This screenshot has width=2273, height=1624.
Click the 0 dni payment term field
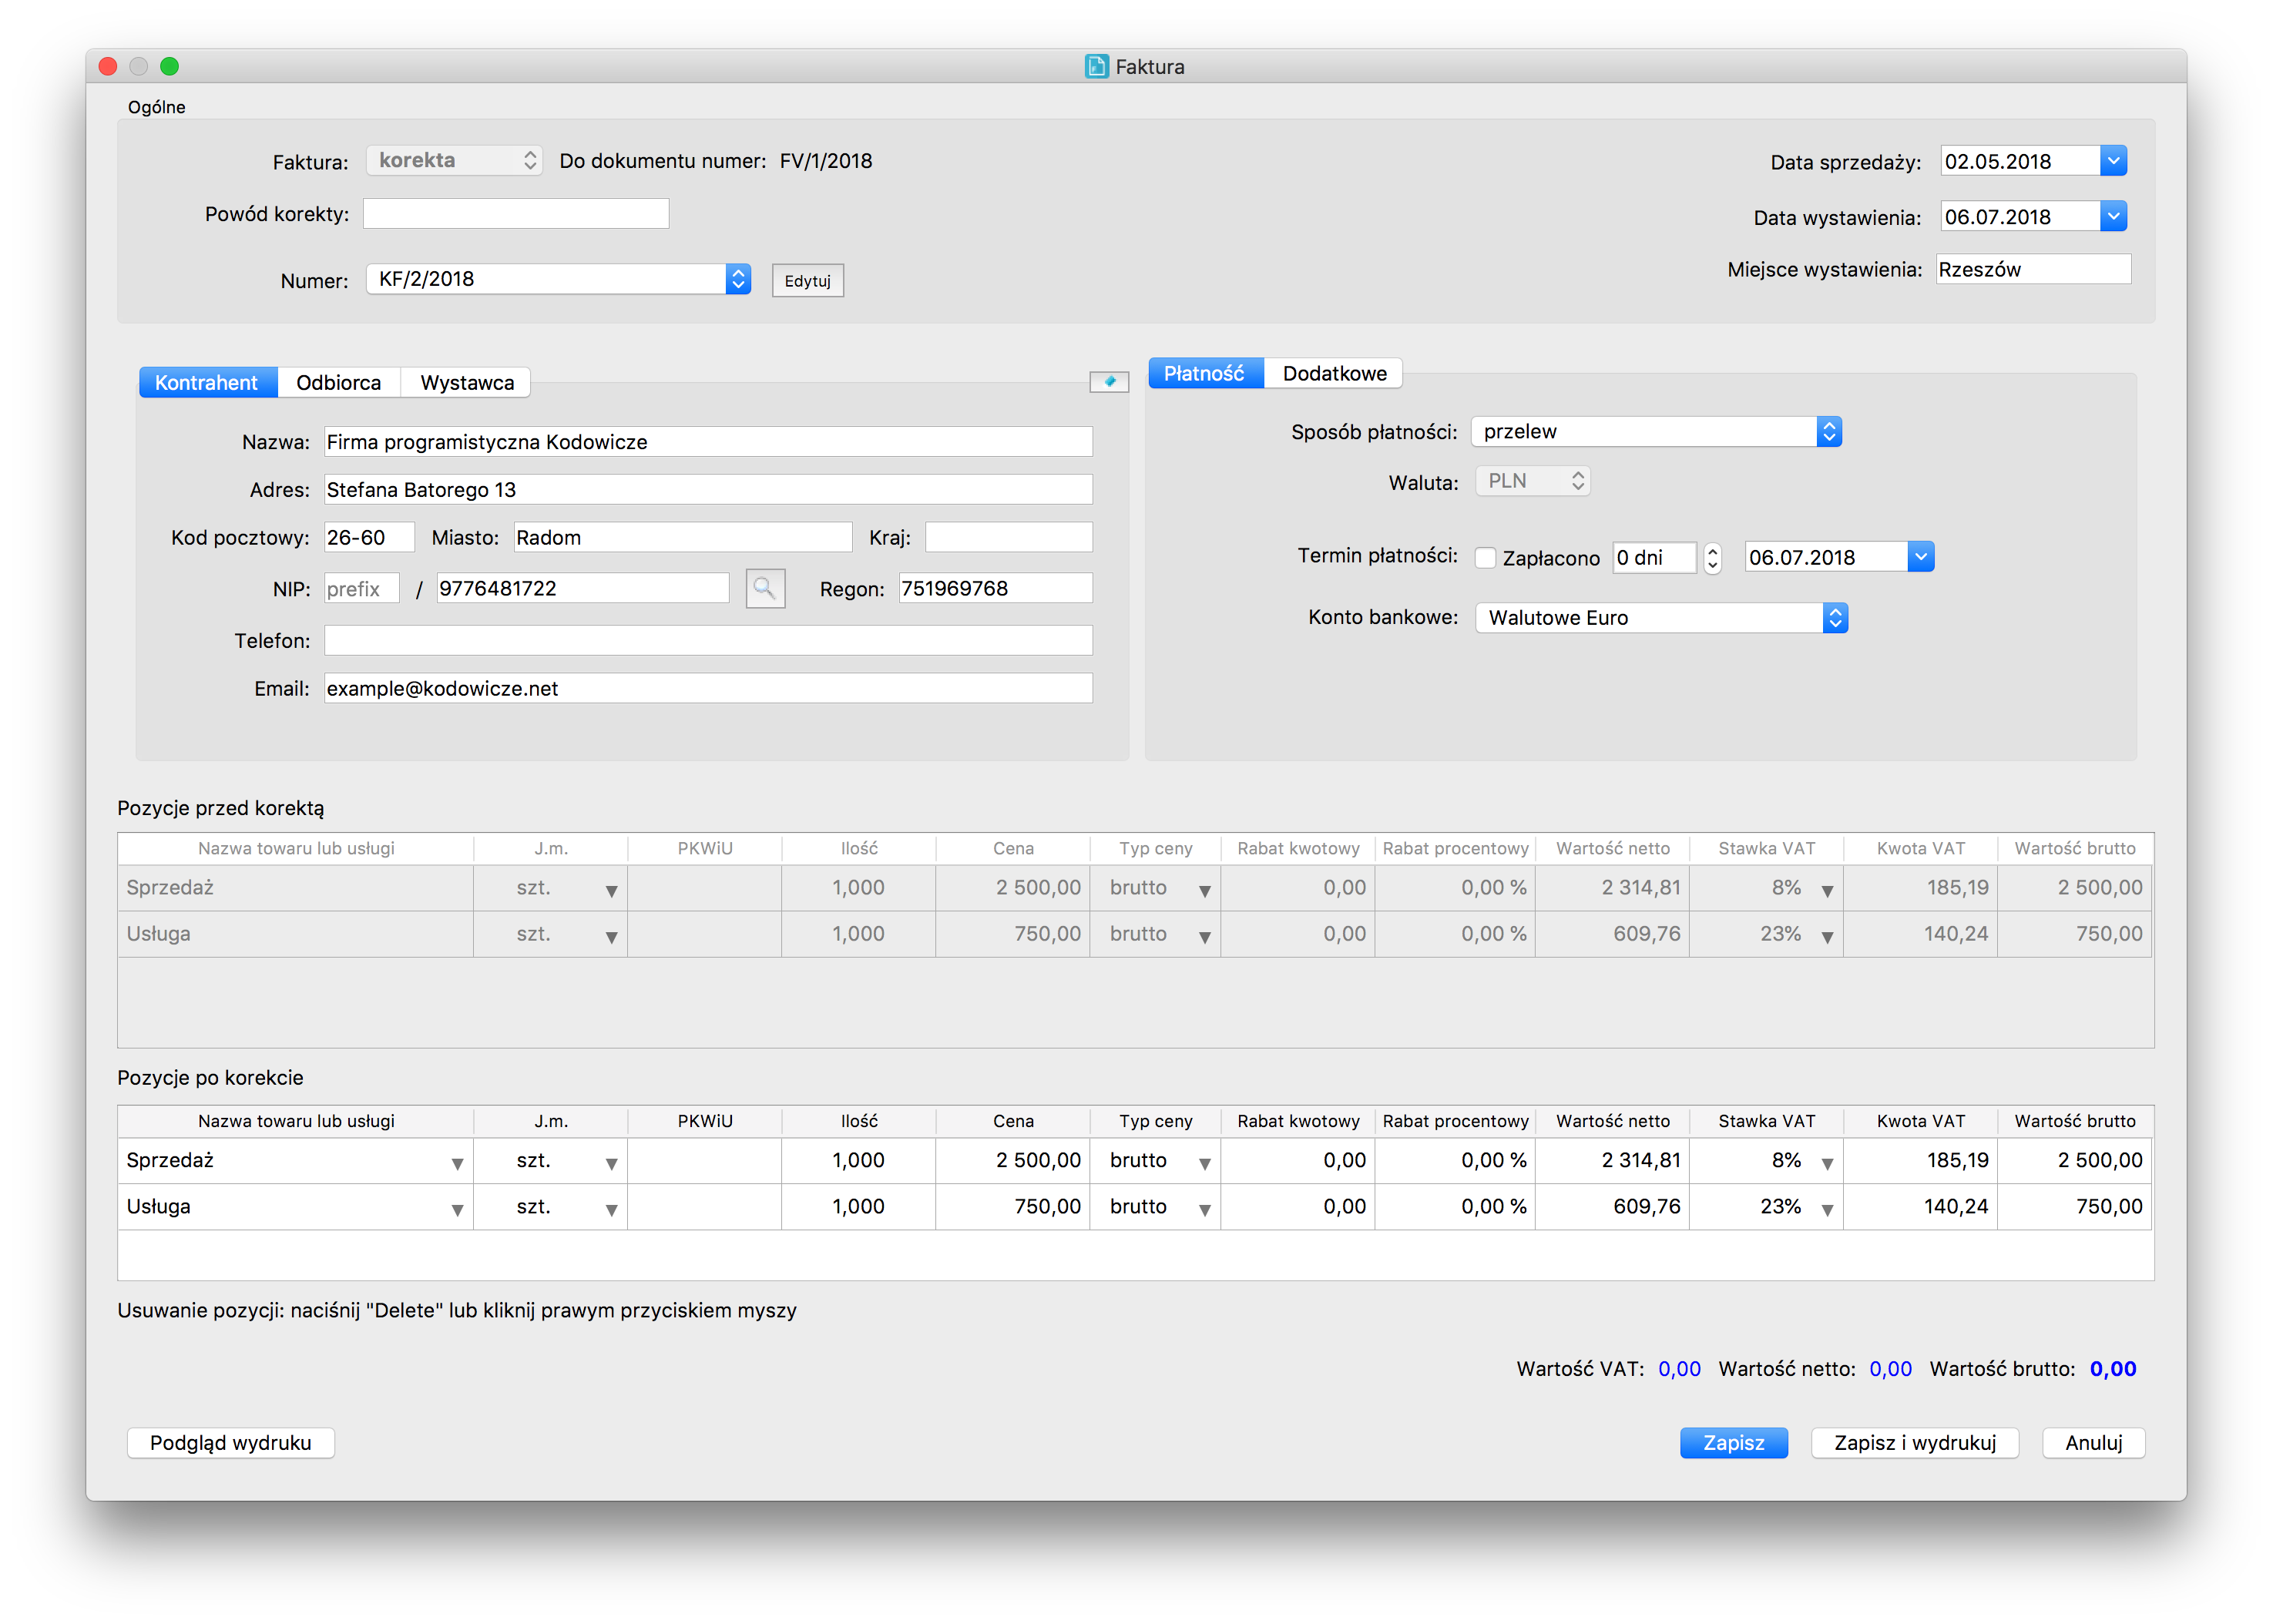[x=1656, y=557]
